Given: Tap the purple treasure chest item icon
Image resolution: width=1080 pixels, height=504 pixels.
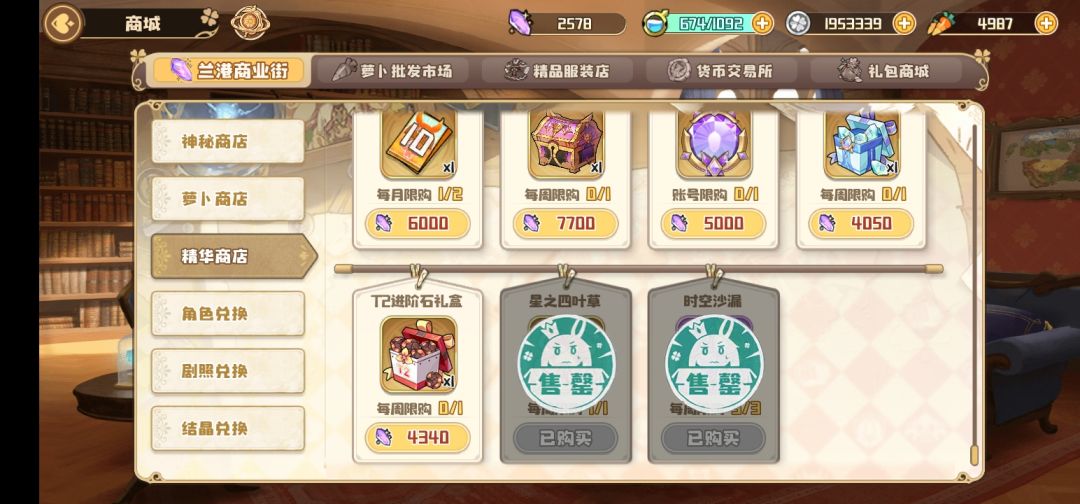Looking at the screenshot, I should click(566, 142).
